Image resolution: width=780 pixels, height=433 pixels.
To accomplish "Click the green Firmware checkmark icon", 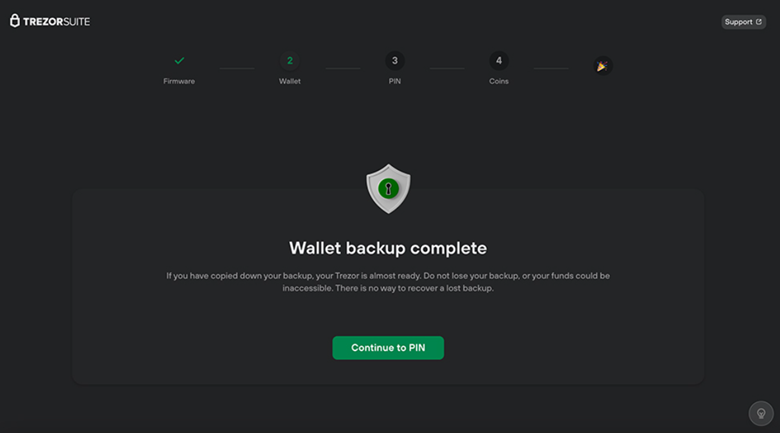I will point(179,61).
